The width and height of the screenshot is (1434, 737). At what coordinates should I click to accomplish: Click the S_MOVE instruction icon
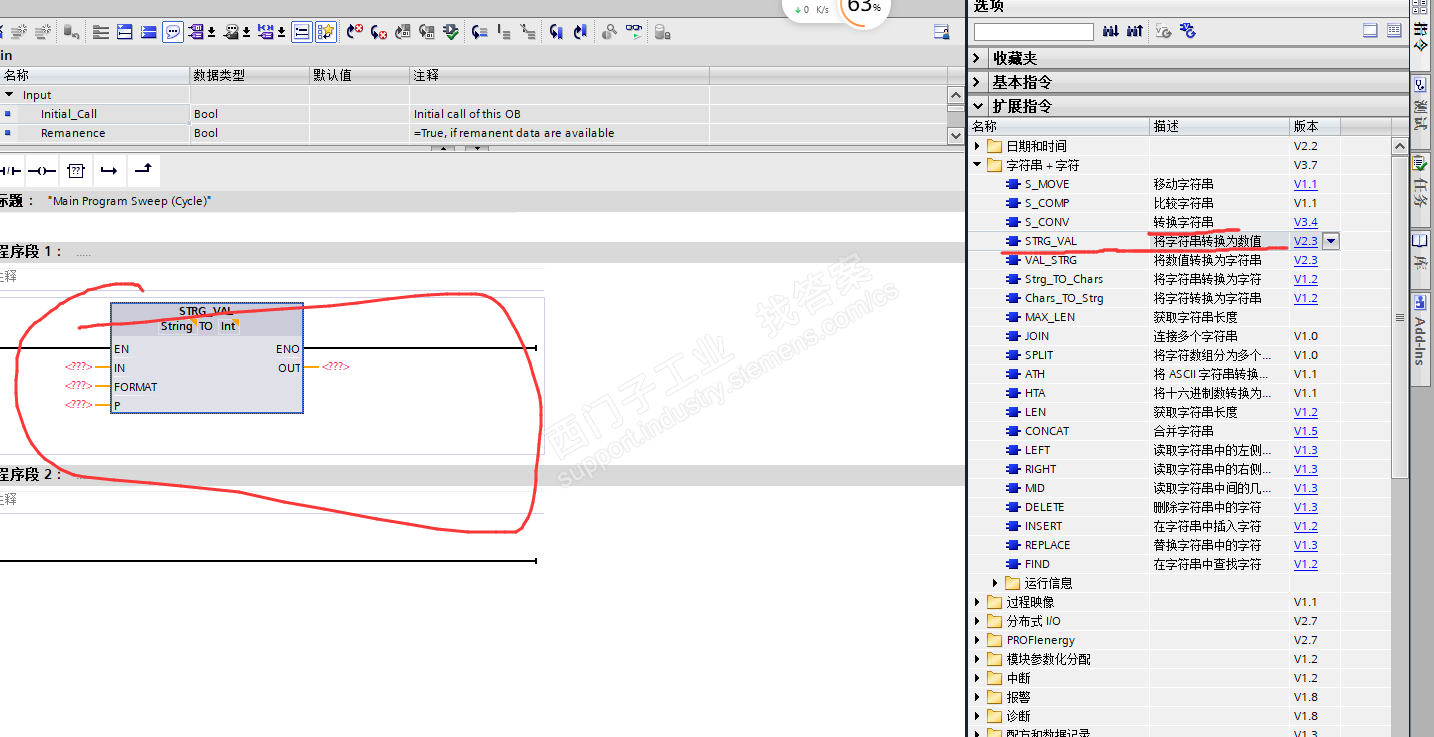click(x=1013, y=184)
